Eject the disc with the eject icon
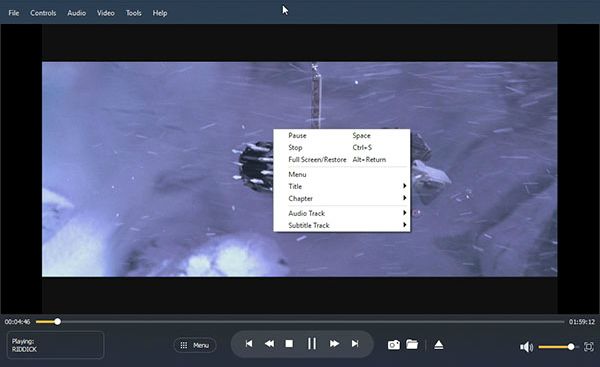600x367 pixels. pos(439,345)
